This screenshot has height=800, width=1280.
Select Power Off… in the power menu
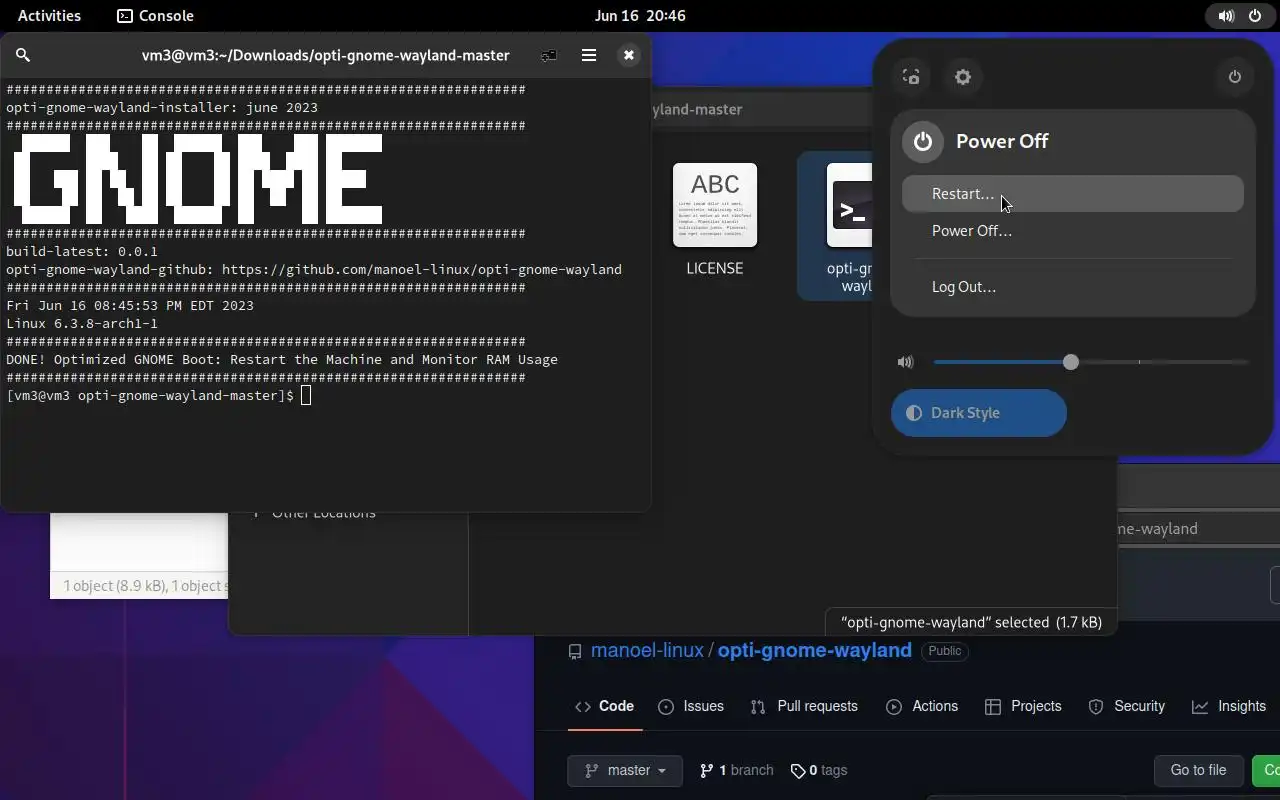[1073, 231]
